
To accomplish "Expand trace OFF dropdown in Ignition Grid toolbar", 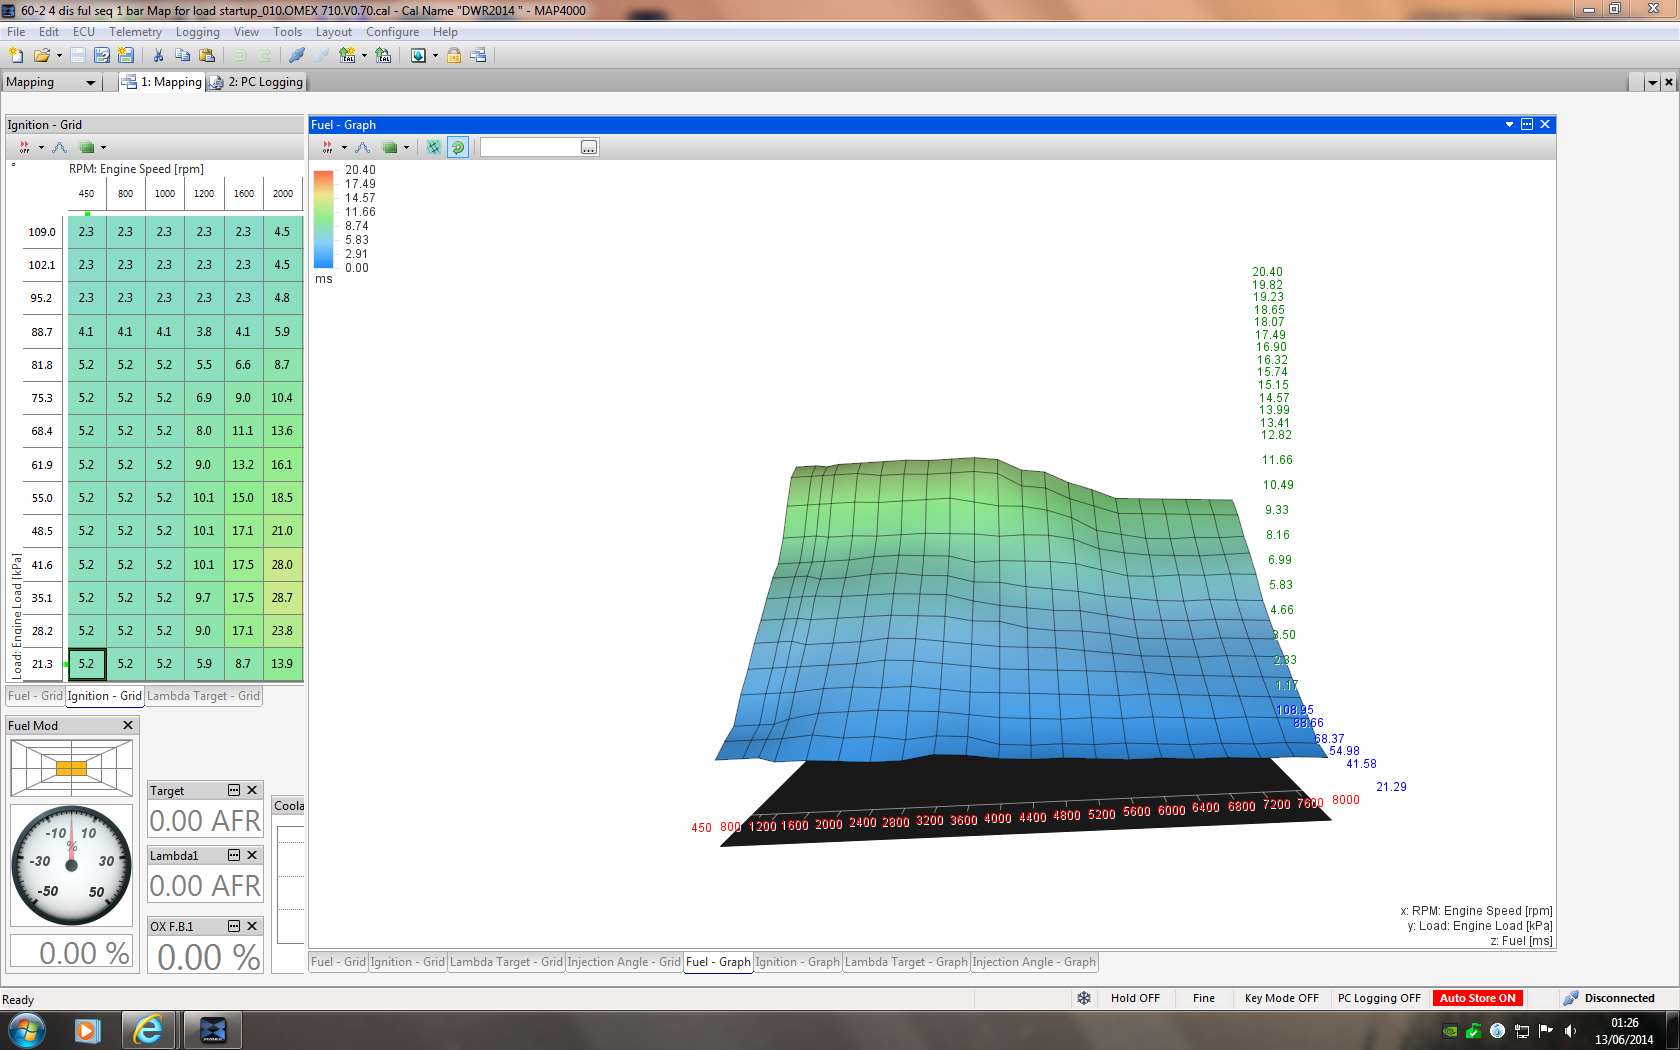I will 41,148.
